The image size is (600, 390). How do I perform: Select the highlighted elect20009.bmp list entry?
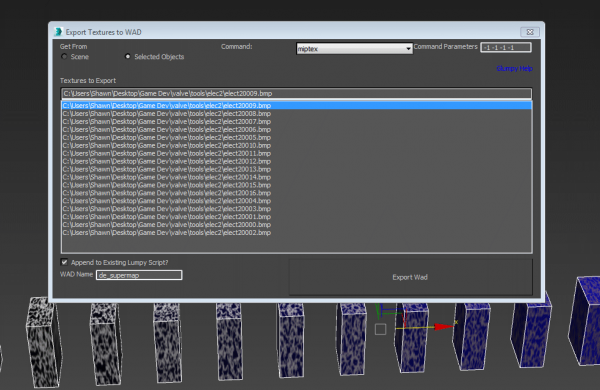[297, 106]
